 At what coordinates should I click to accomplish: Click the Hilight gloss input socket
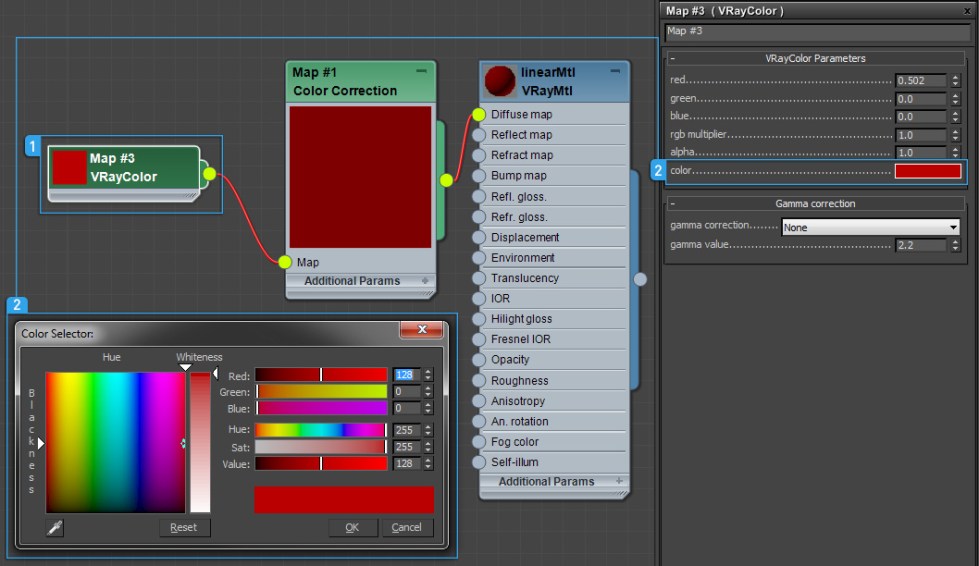(479, 319)
